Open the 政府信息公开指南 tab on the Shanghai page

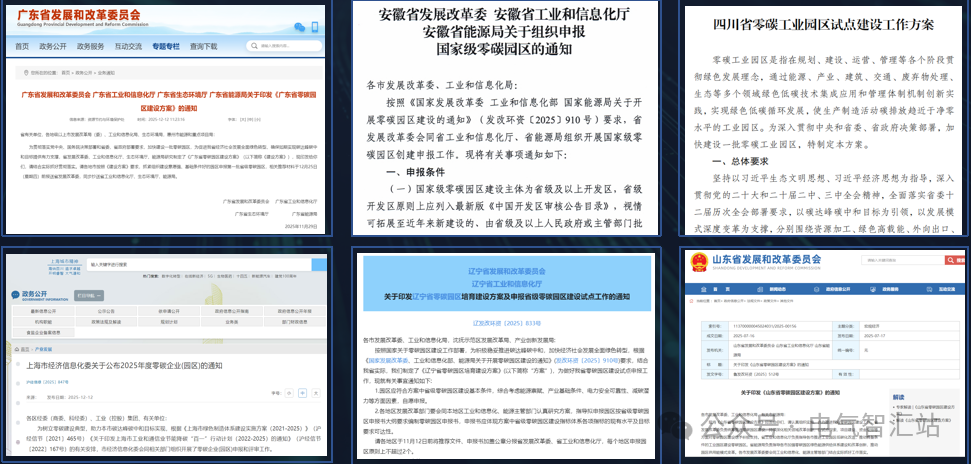click(232, 311)
